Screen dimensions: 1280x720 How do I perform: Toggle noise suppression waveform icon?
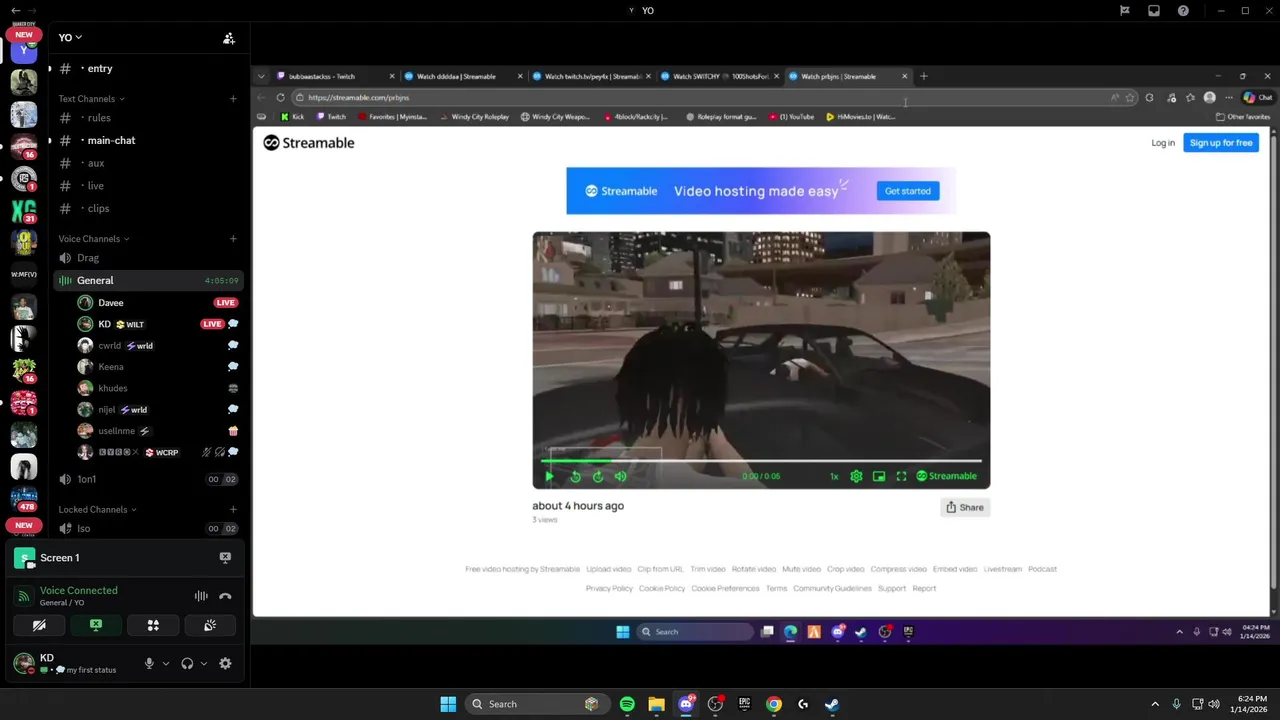[201, 596]
